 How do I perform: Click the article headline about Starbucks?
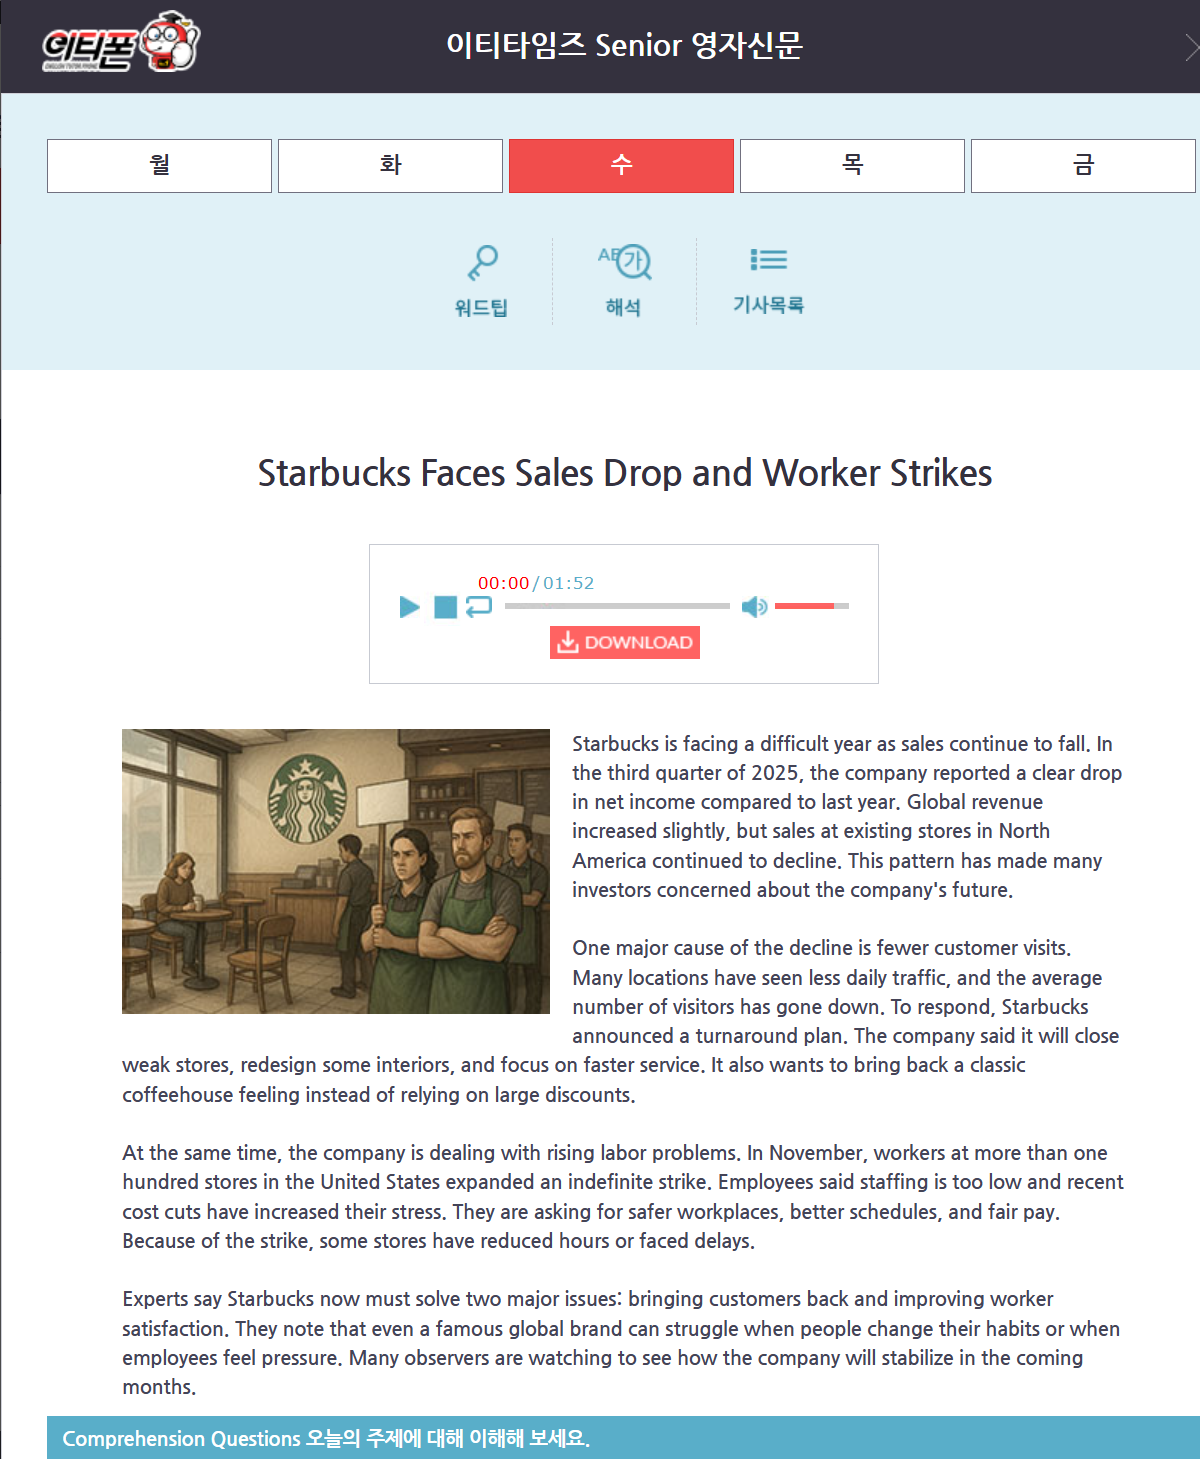(x=625, y=473)
